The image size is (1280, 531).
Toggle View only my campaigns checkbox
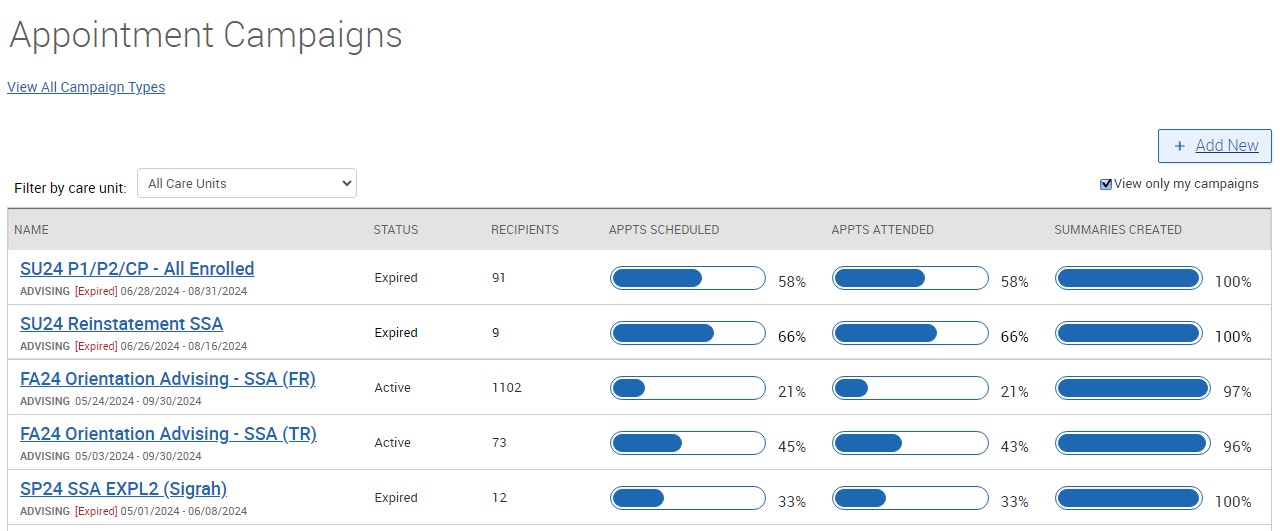1105,184
